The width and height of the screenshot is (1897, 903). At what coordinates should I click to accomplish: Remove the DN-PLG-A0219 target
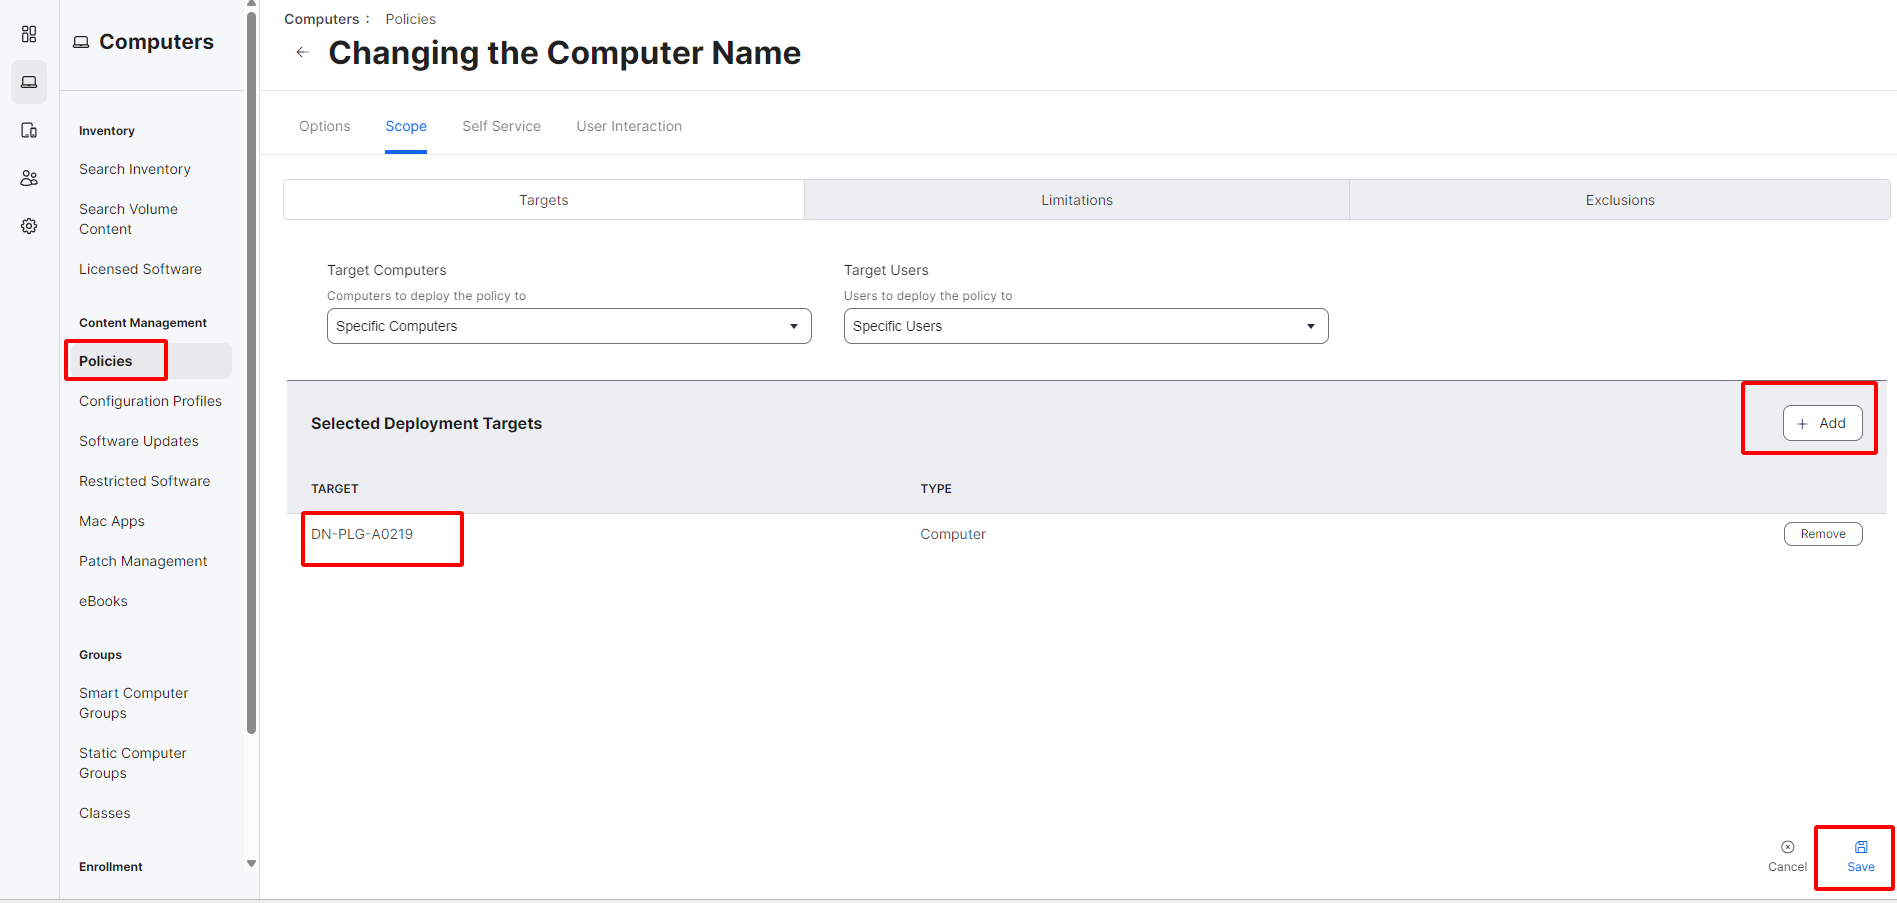pyautogui.click(x=1822, y=534)
